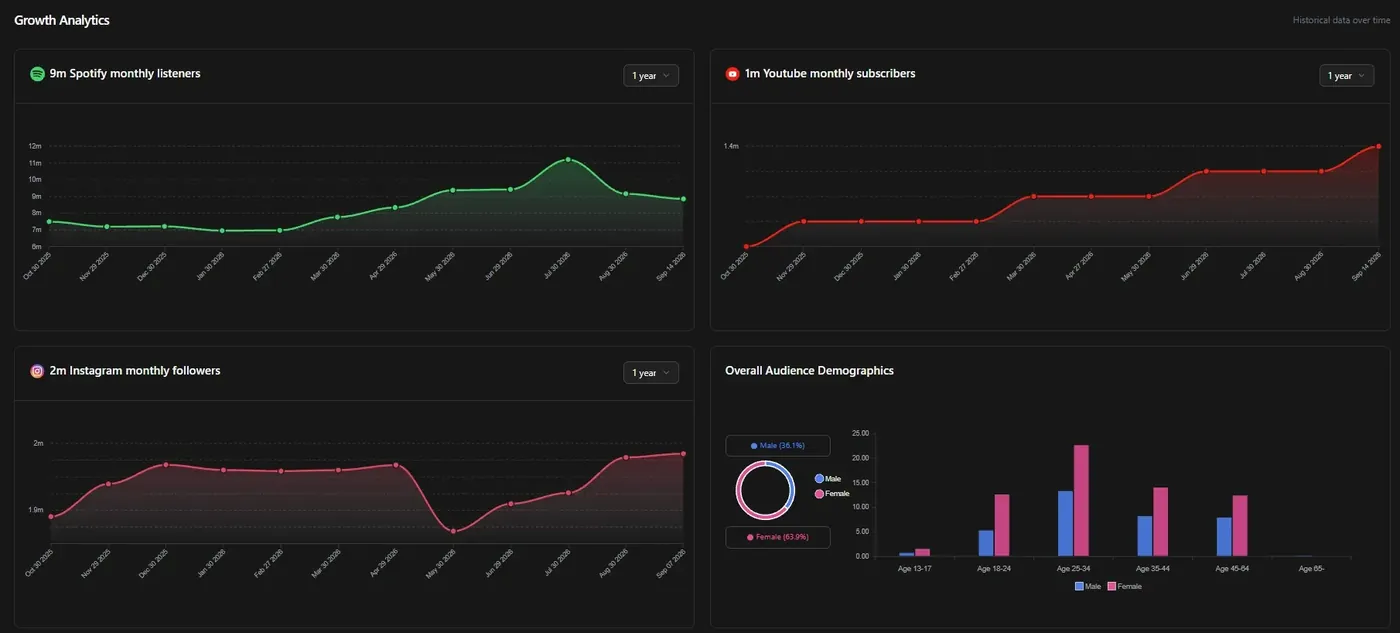Click the Male bar for Age 18-24
The image size is (1400, 633).
pyautogui.click(x=986, y=544)
